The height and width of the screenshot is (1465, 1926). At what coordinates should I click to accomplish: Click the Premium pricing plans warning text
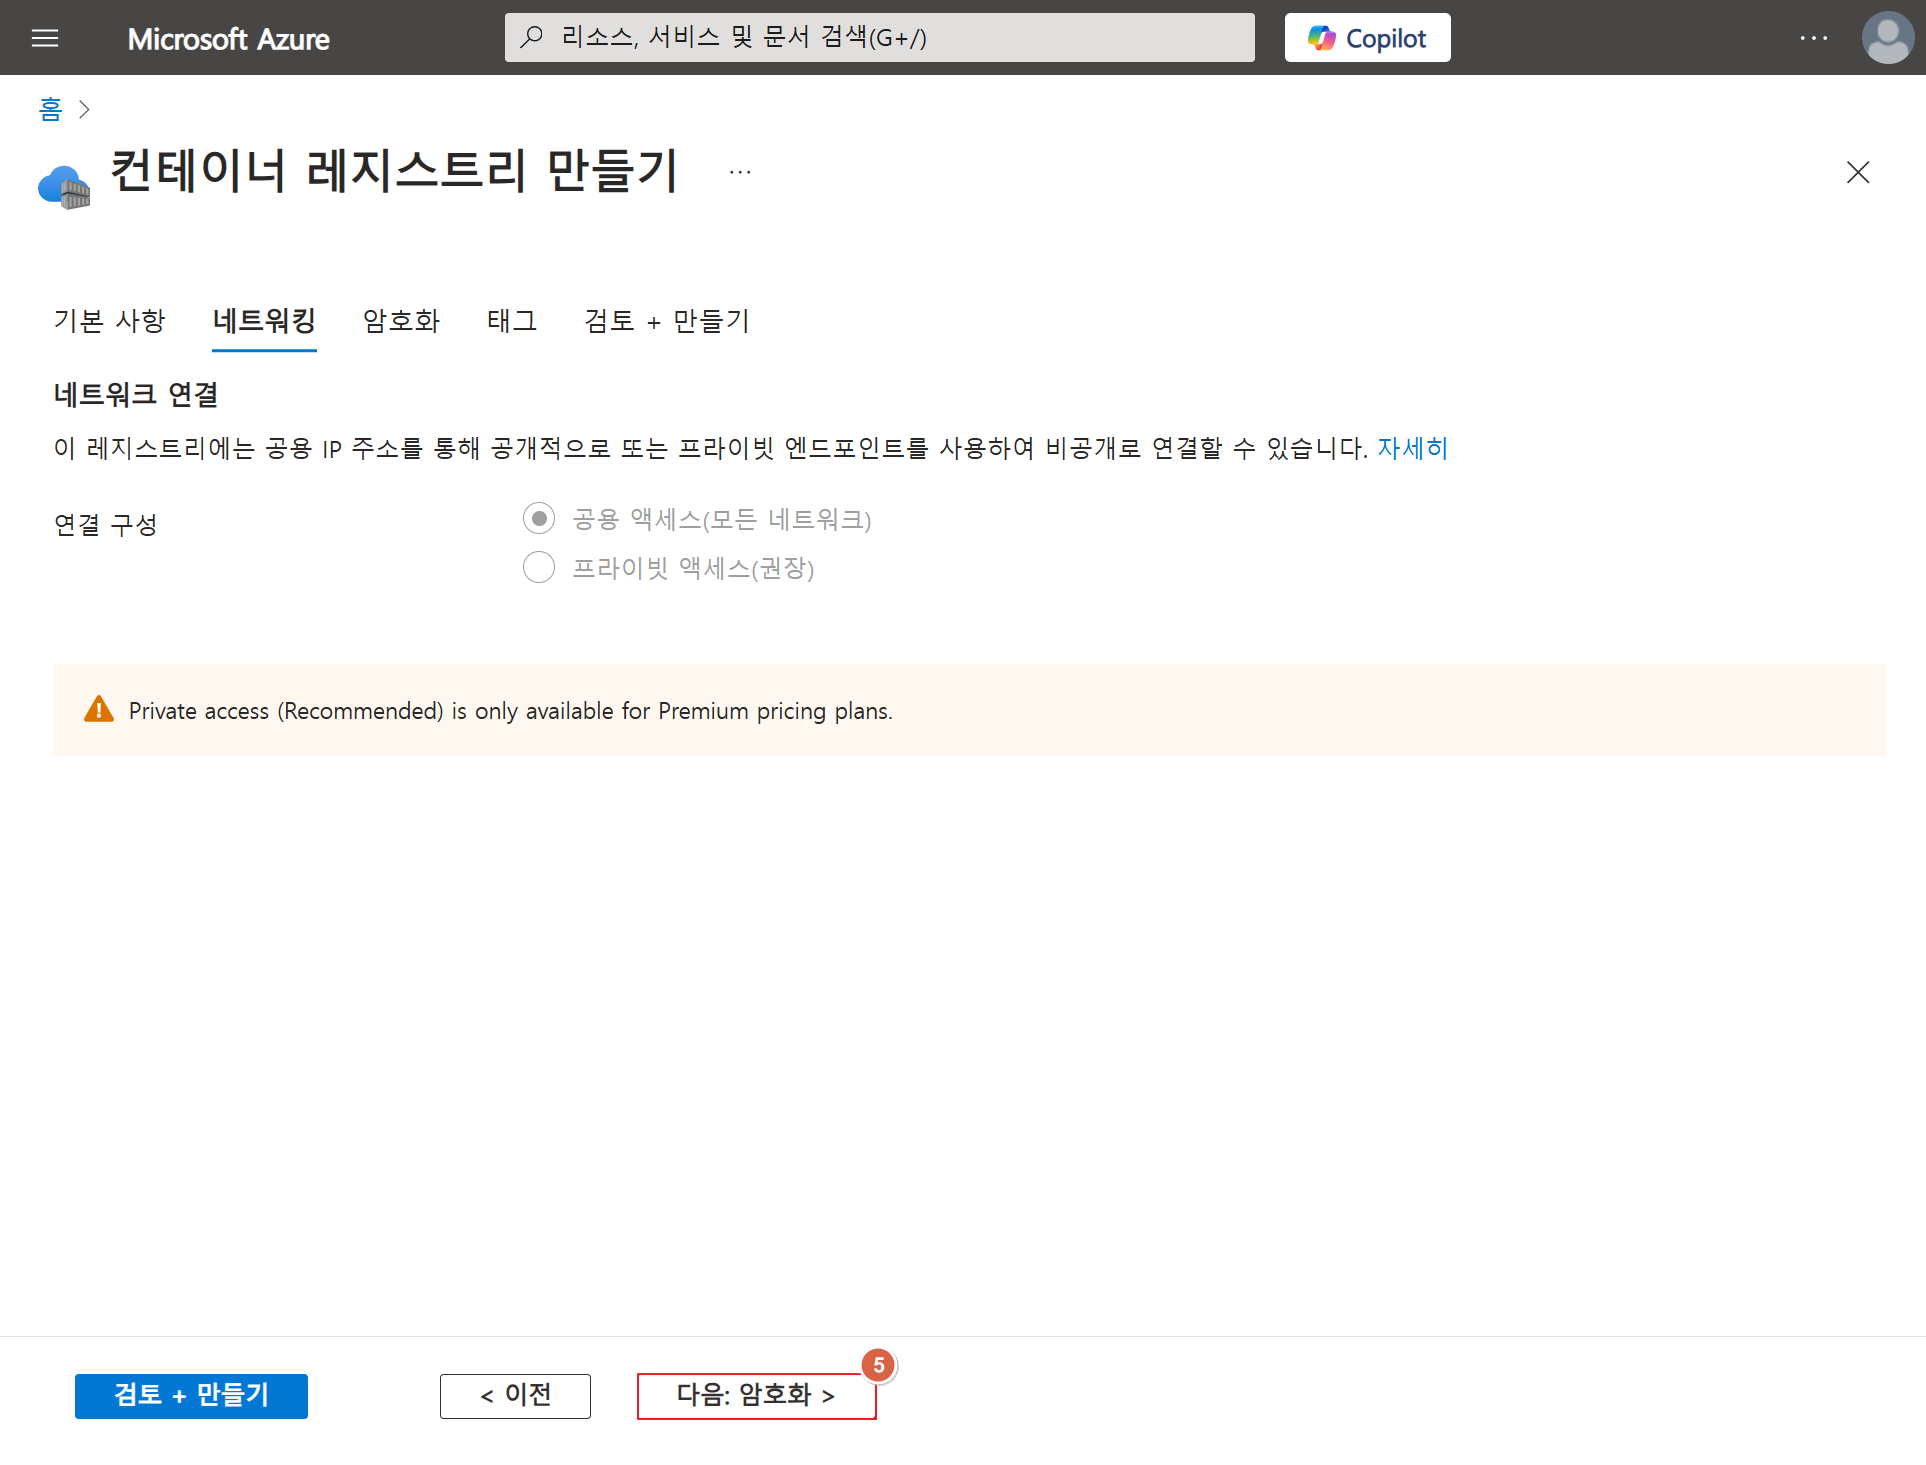point(510,711)
